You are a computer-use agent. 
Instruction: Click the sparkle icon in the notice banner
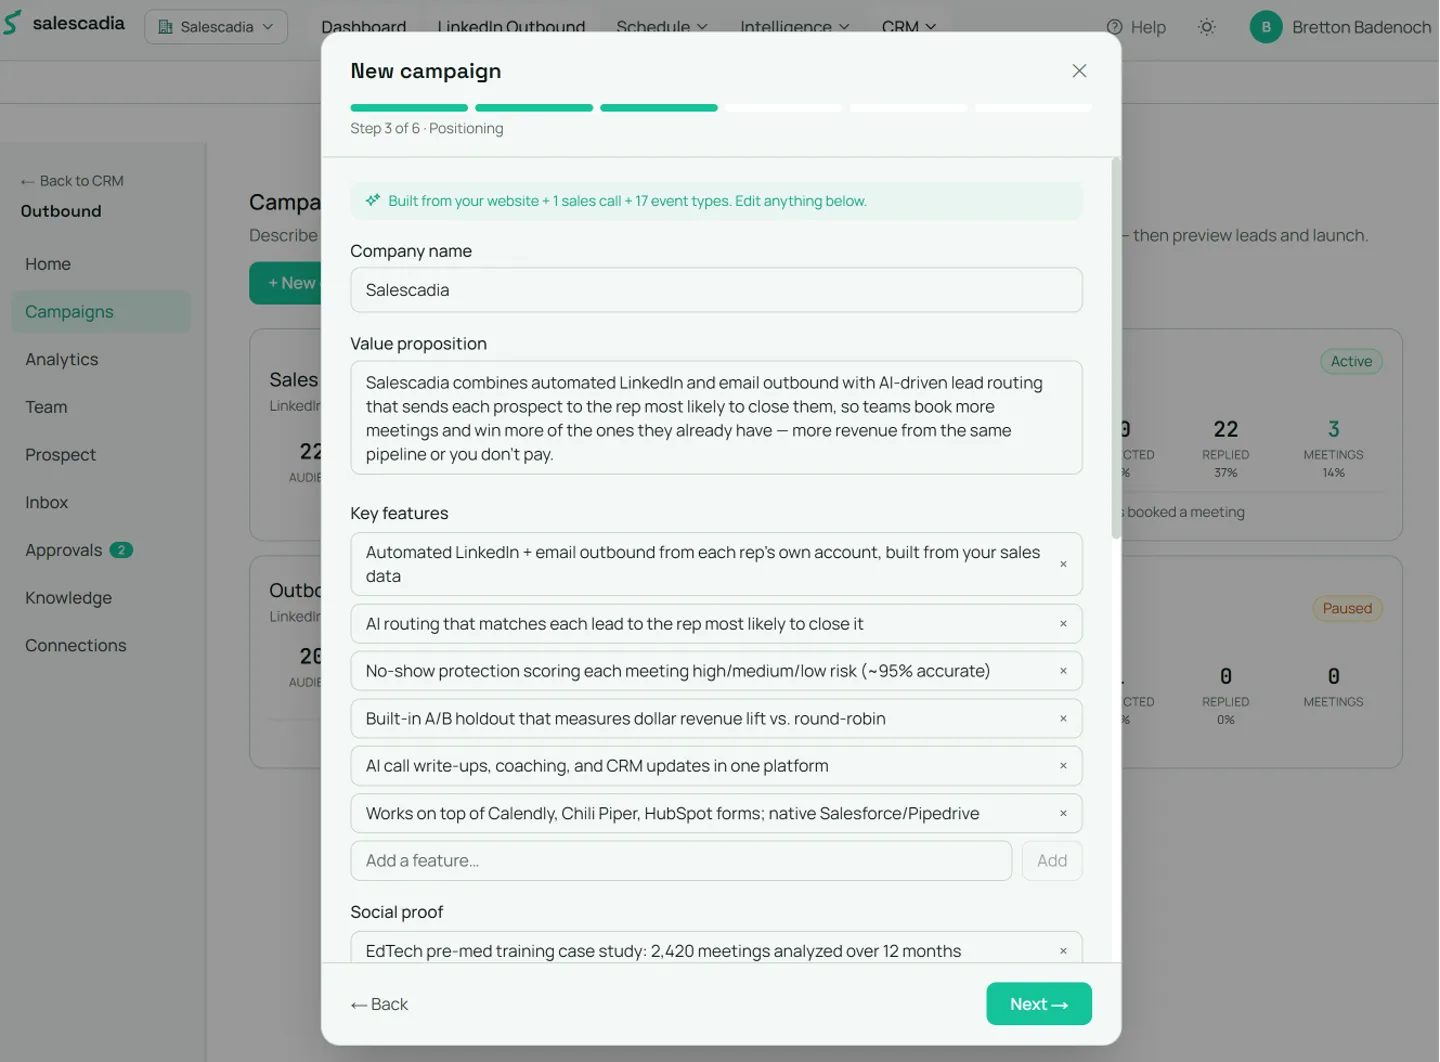[373, 200]
